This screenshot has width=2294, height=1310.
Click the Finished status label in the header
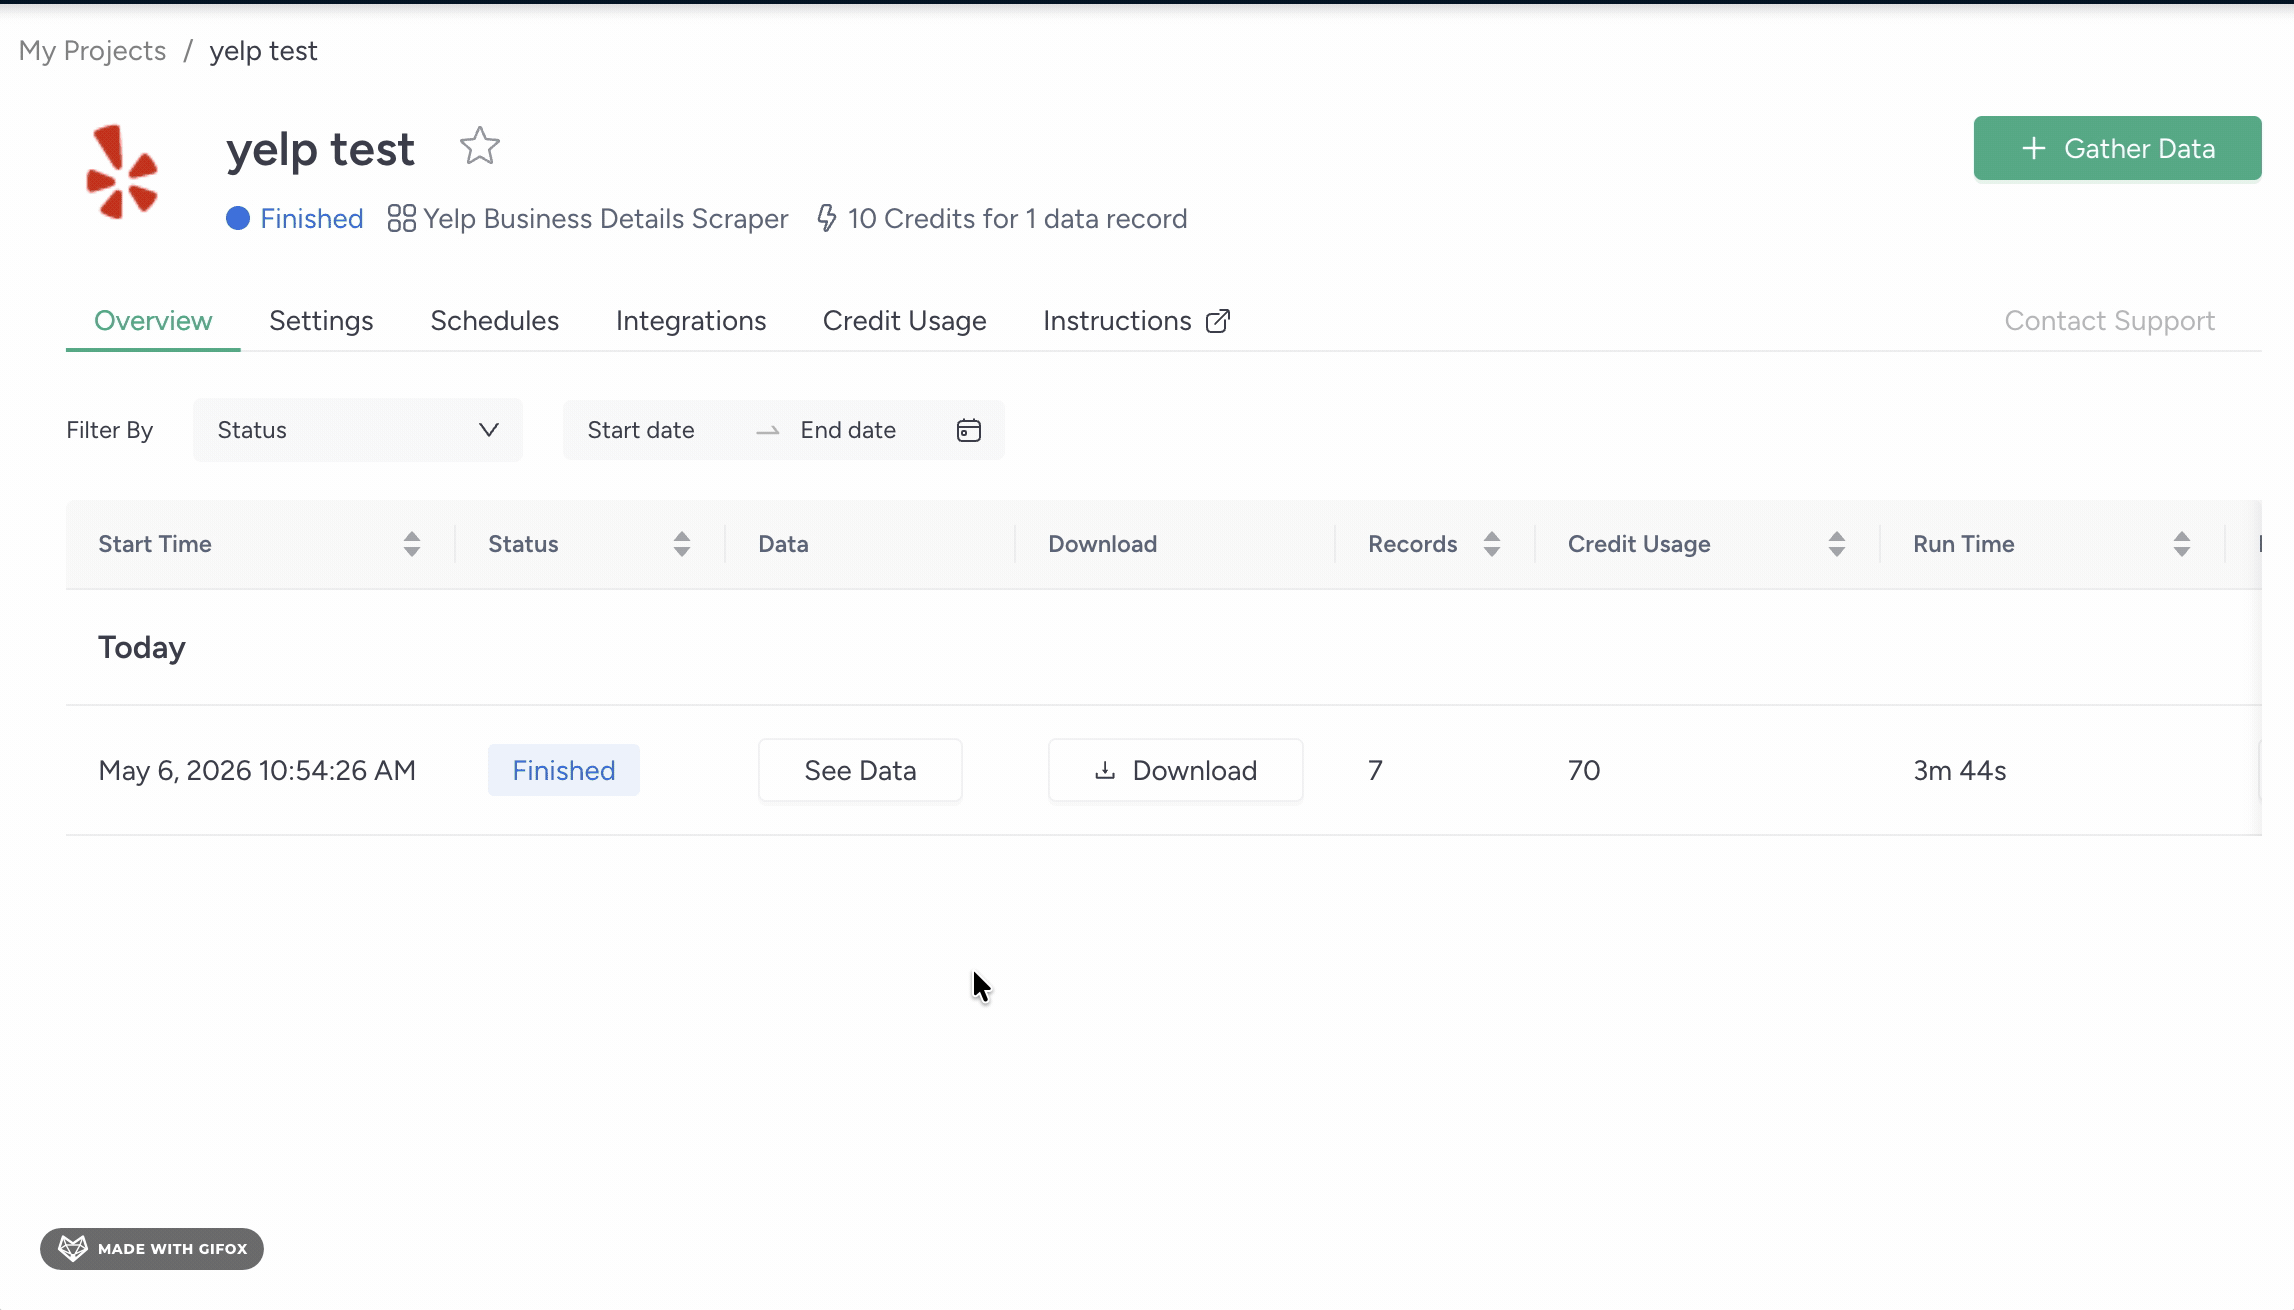(312, 218)
